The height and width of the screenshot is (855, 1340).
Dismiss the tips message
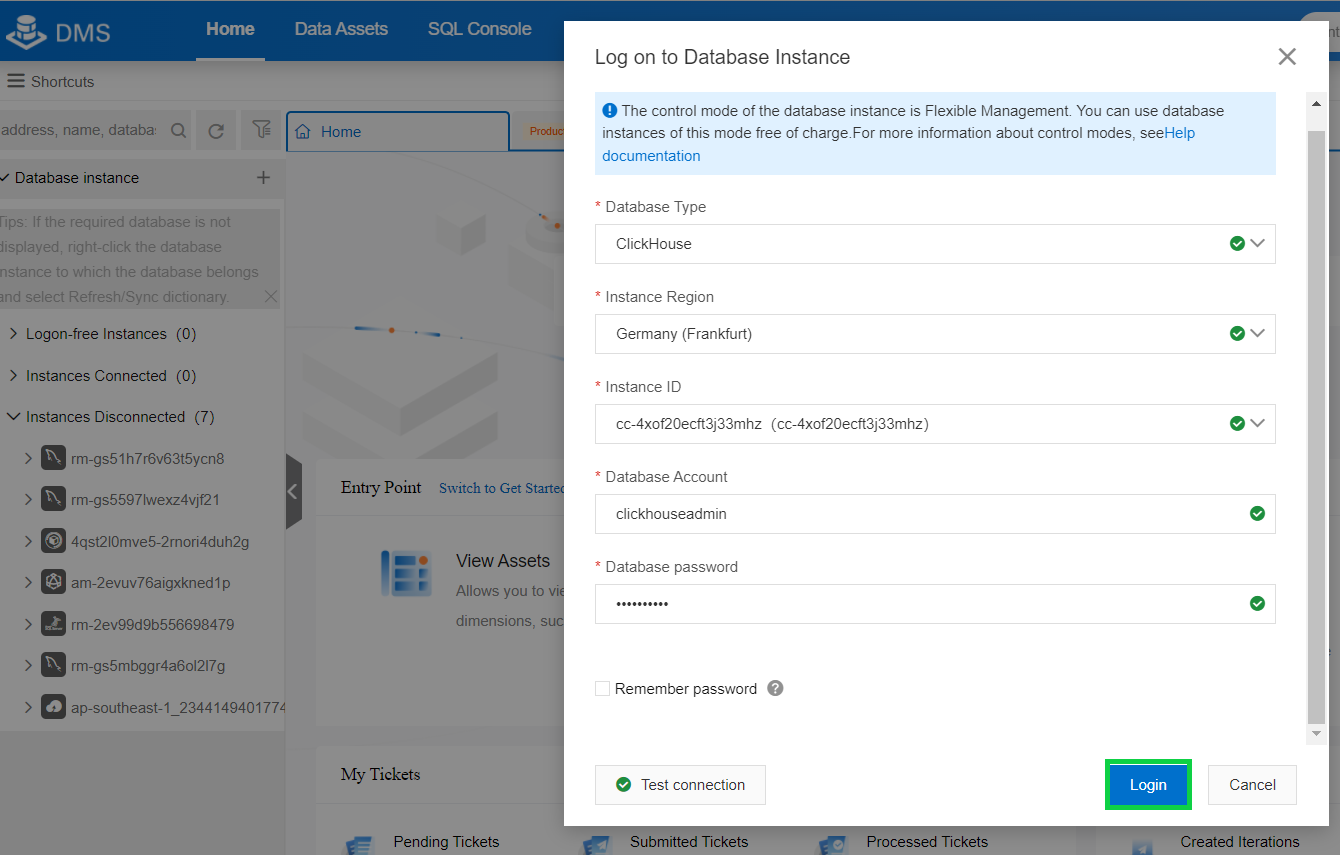point(270,296)
